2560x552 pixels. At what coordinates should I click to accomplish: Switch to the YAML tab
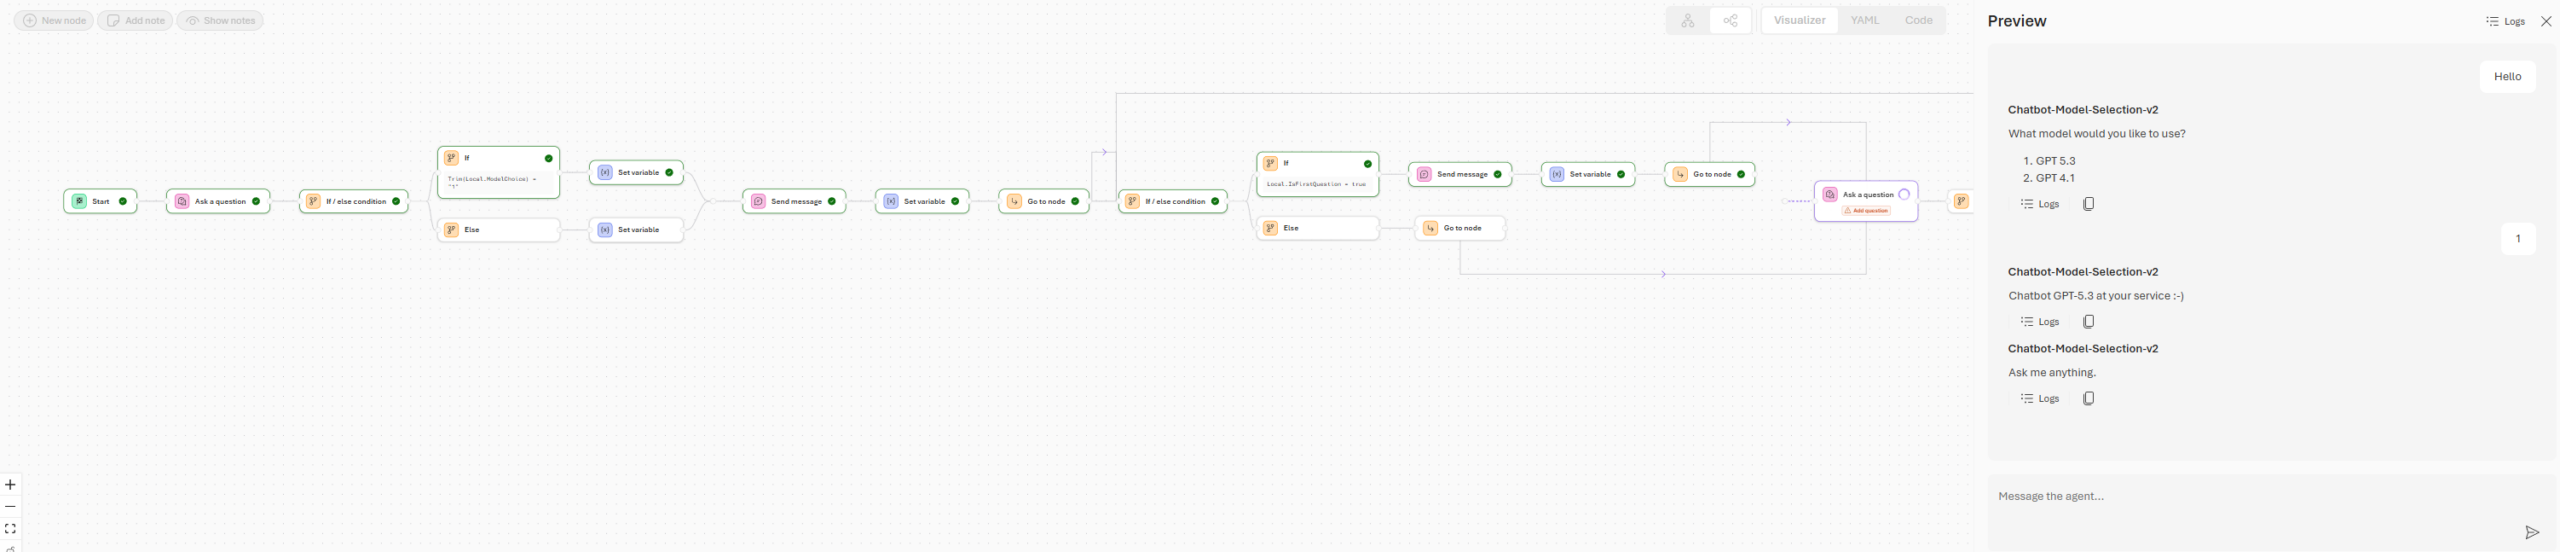point(1865,20)
